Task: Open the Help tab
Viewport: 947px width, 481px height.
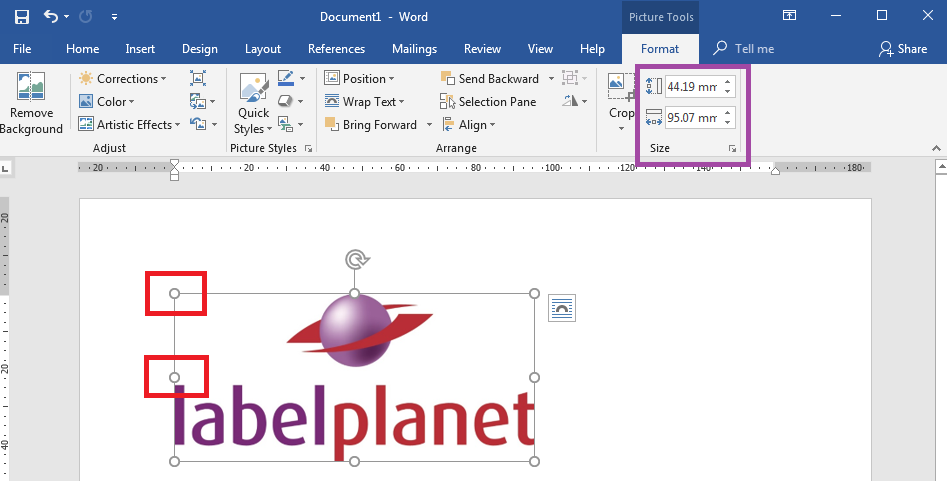Action: pyautogui.click(x=592, y=49)
